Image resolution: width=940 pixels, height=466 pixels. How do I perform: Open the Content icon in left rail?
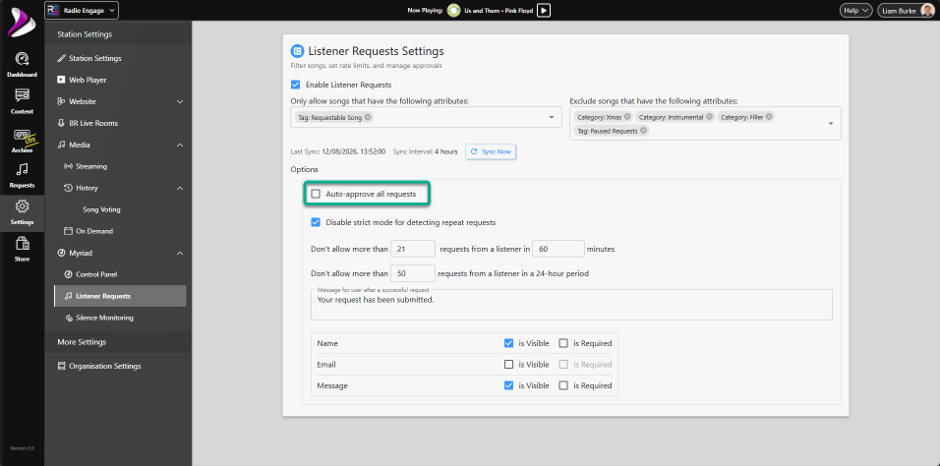point(22,95)
